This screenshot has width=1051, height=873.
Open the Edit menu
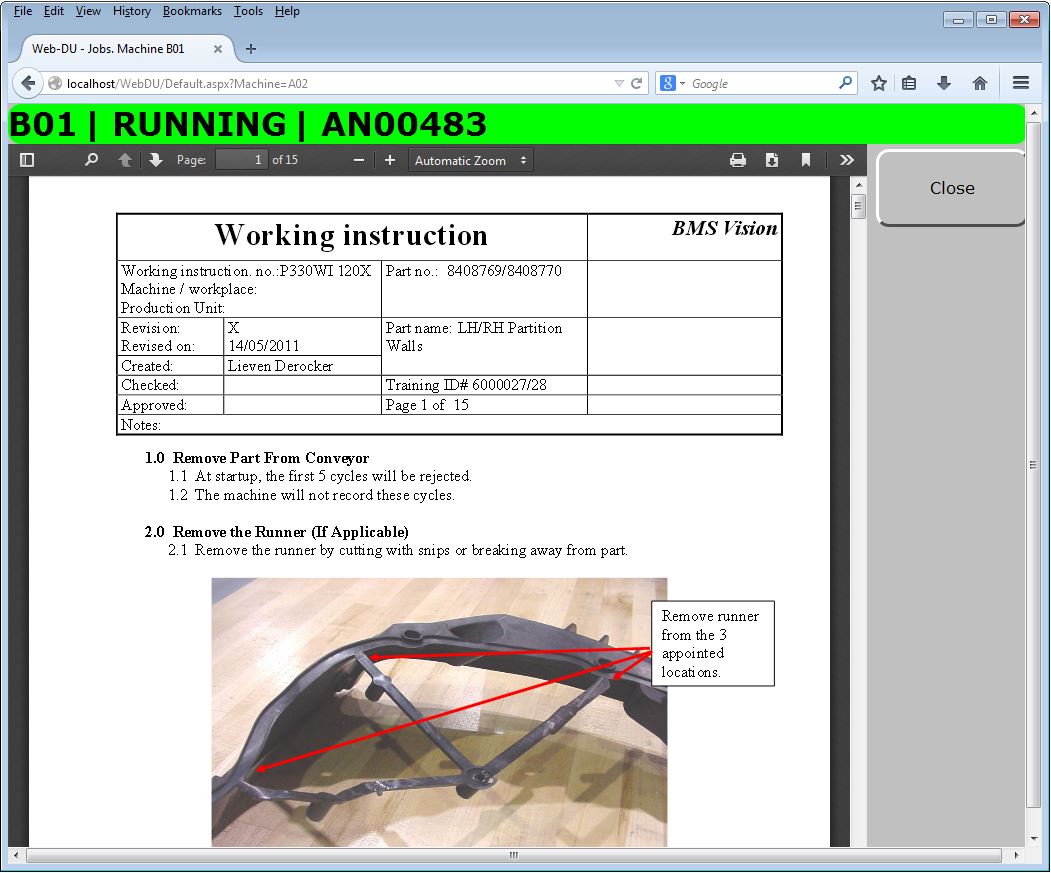54,11
